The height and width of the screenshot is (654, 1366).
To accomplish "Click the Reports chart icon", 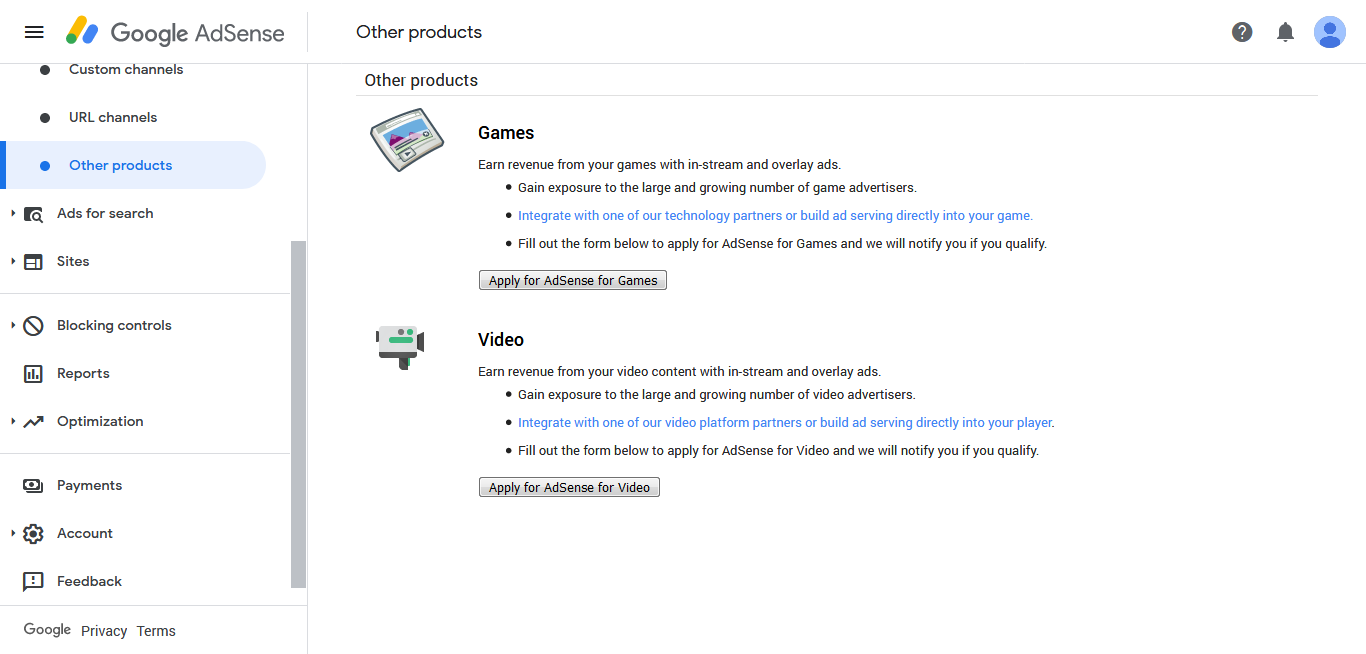I will tap(33, 373).
